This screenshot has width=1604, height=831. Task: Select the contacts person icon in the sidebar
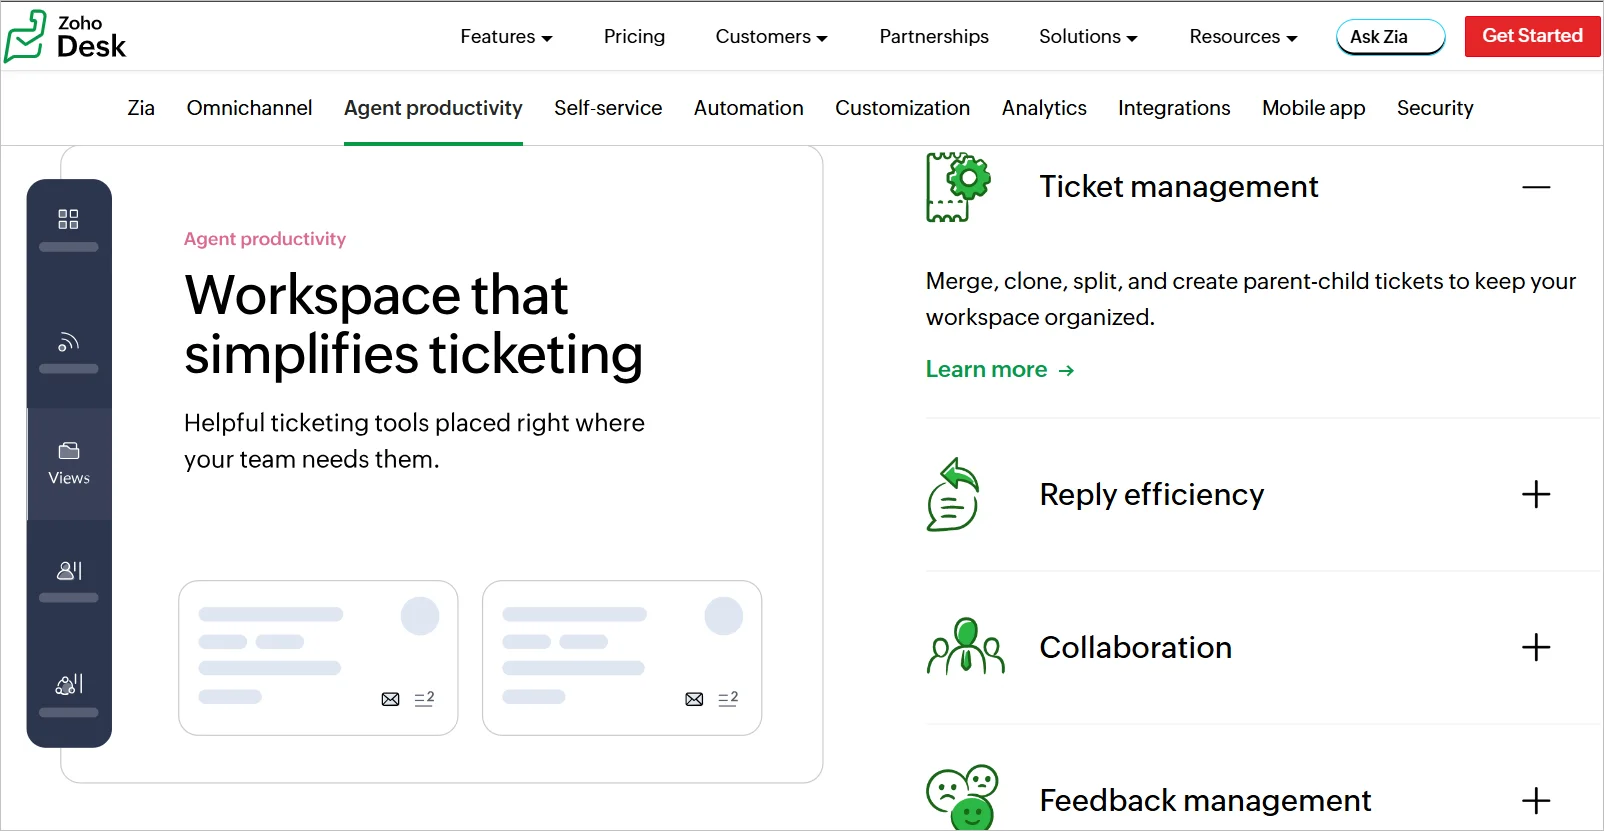pyautogui.click(x=69, y=570)
